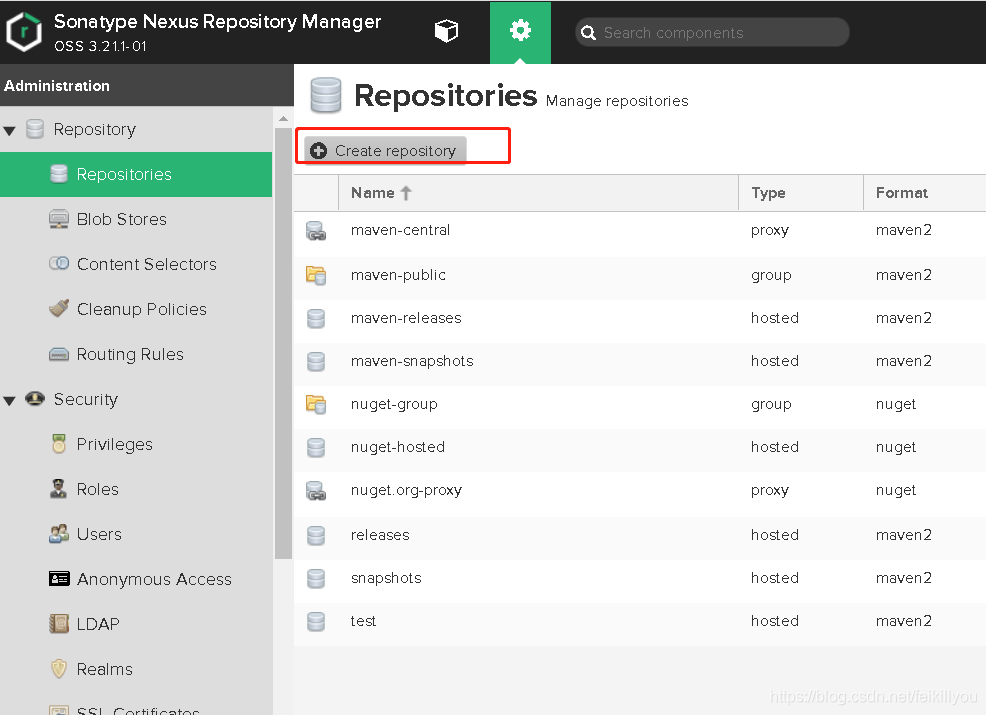Open Realms via the shield icon
Screen dimensions: 986x715
(59, 669)
